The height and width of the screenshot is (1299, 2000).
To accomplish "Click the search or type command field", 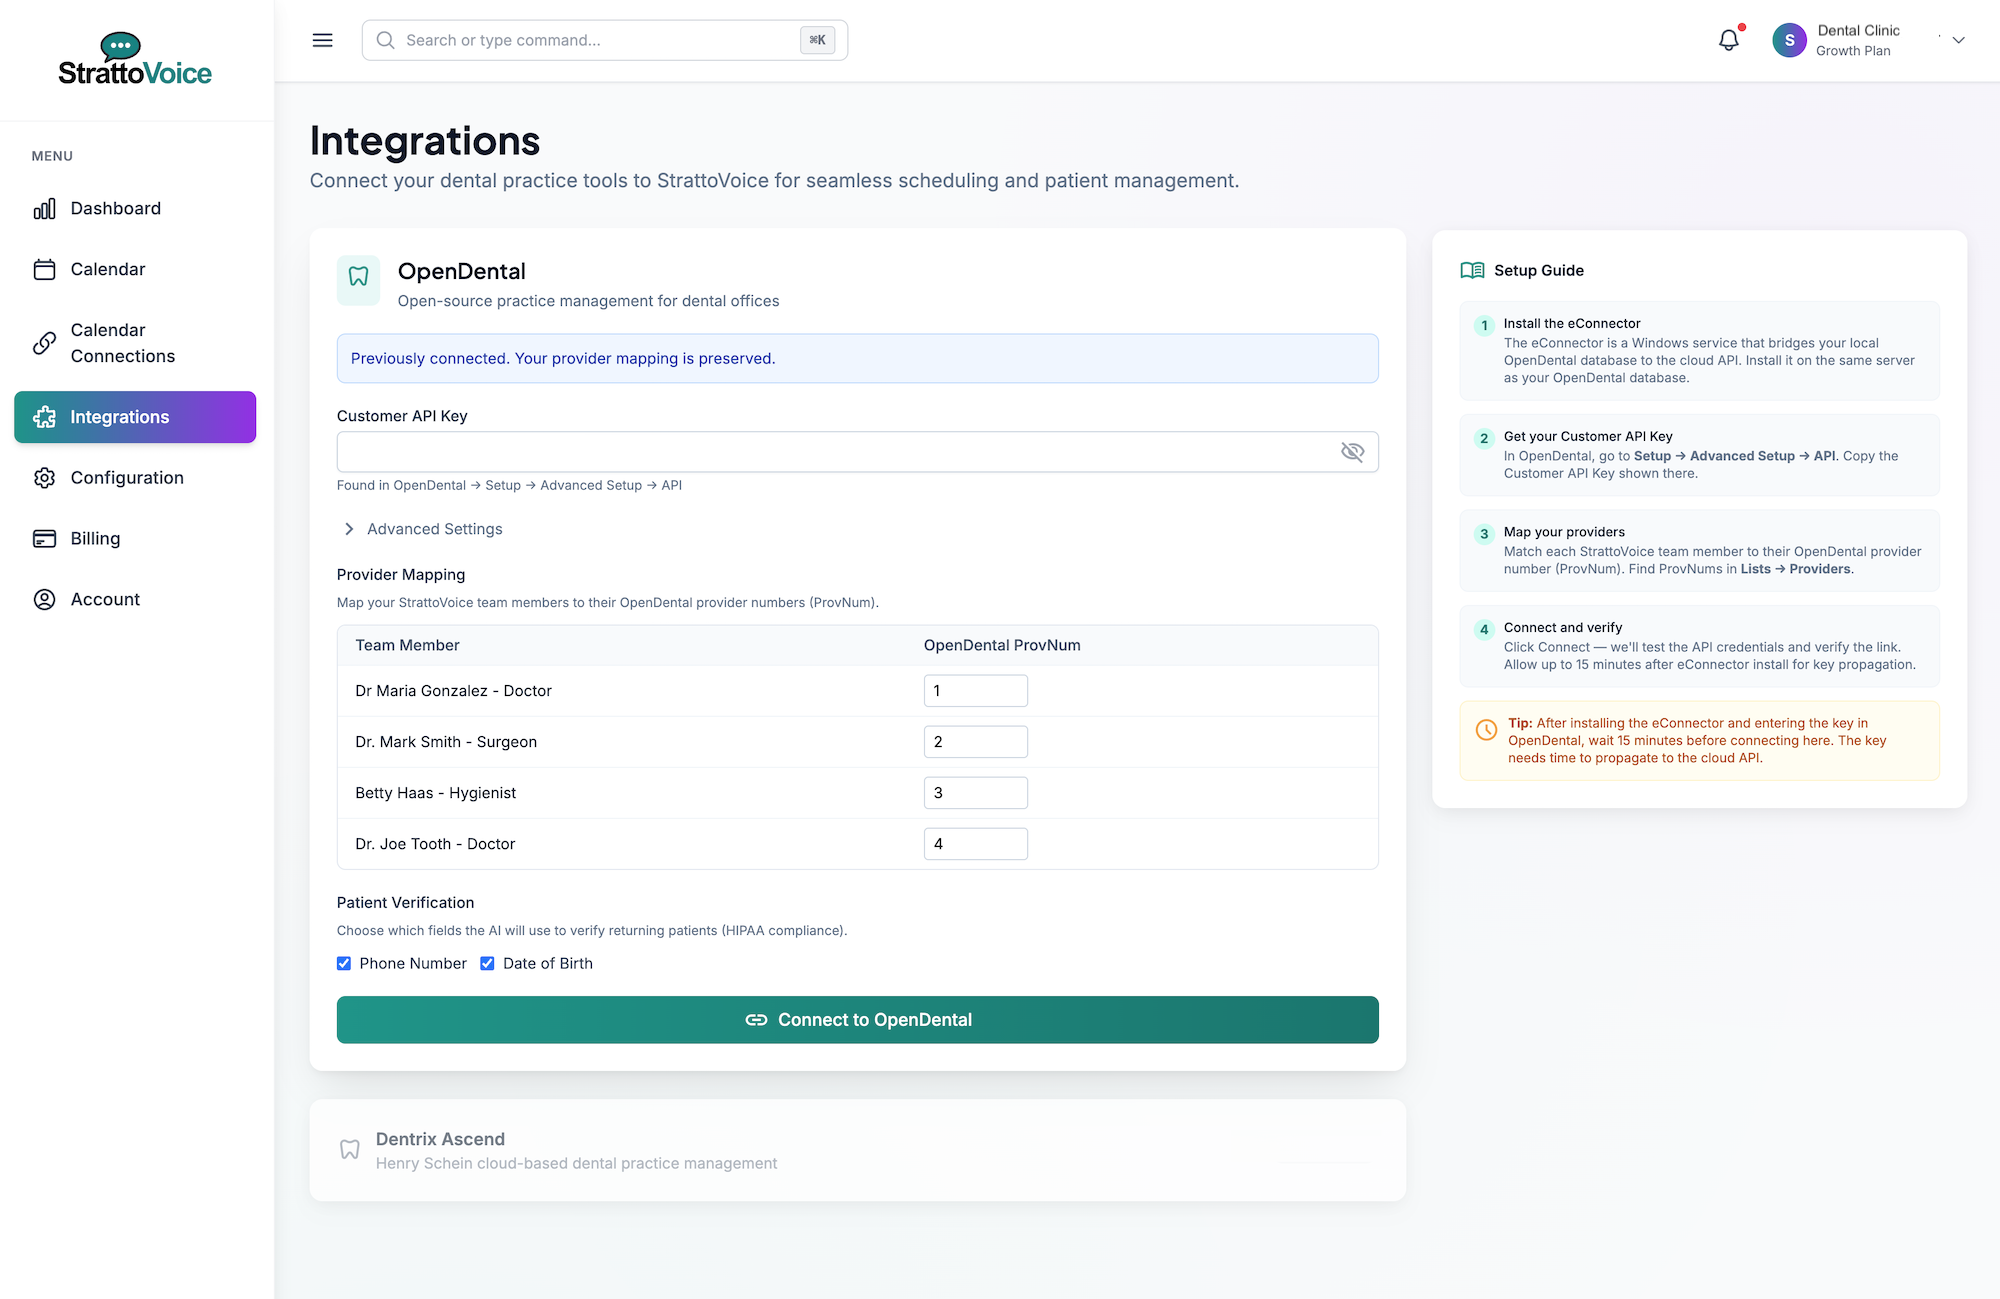I will 605,40.
